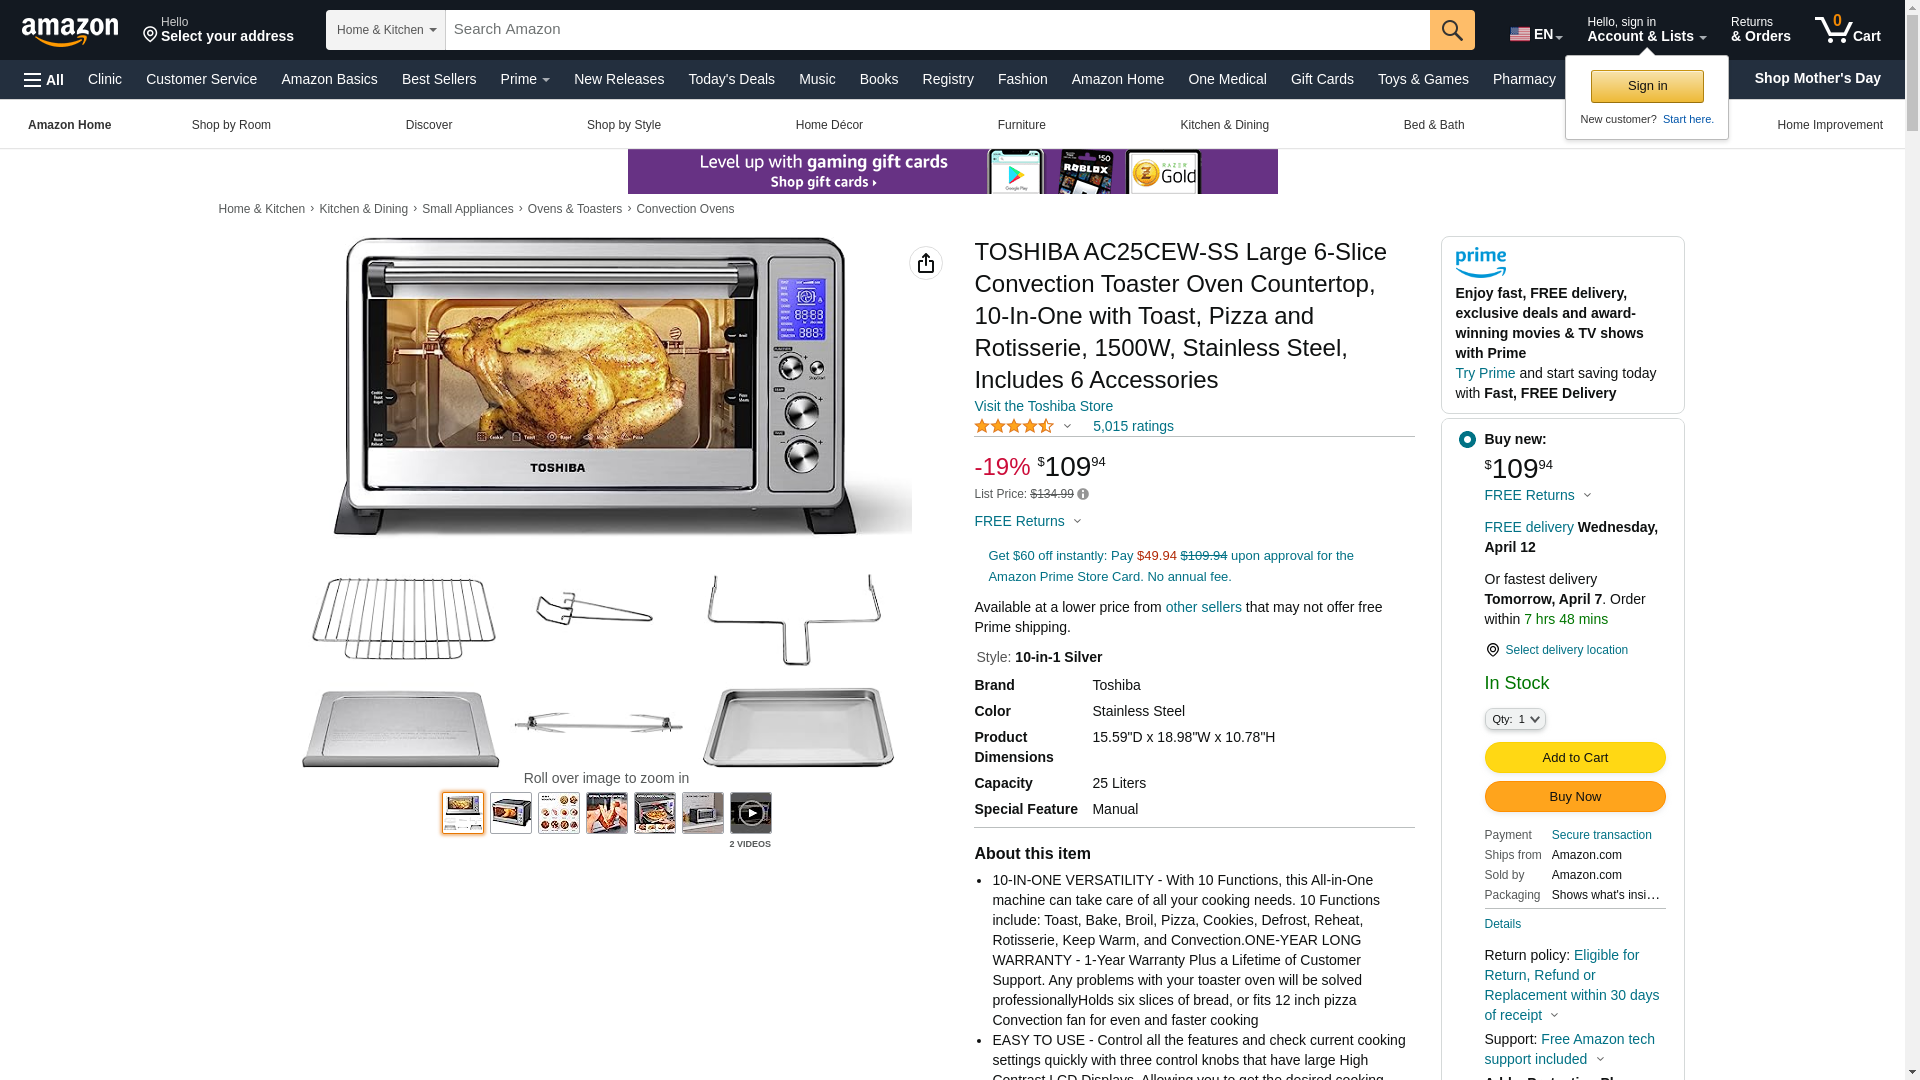Click the magnifying glass search button
This screenshot has height=1080, width=1920.
pyautogui.click(x=1452, y=30)
